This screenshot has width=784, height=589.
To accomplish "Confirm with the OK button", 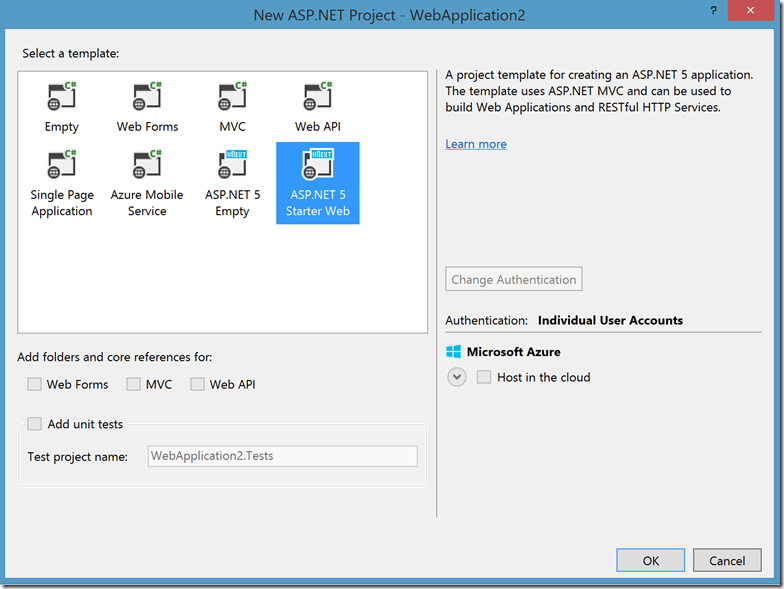I will pos(650,560).
